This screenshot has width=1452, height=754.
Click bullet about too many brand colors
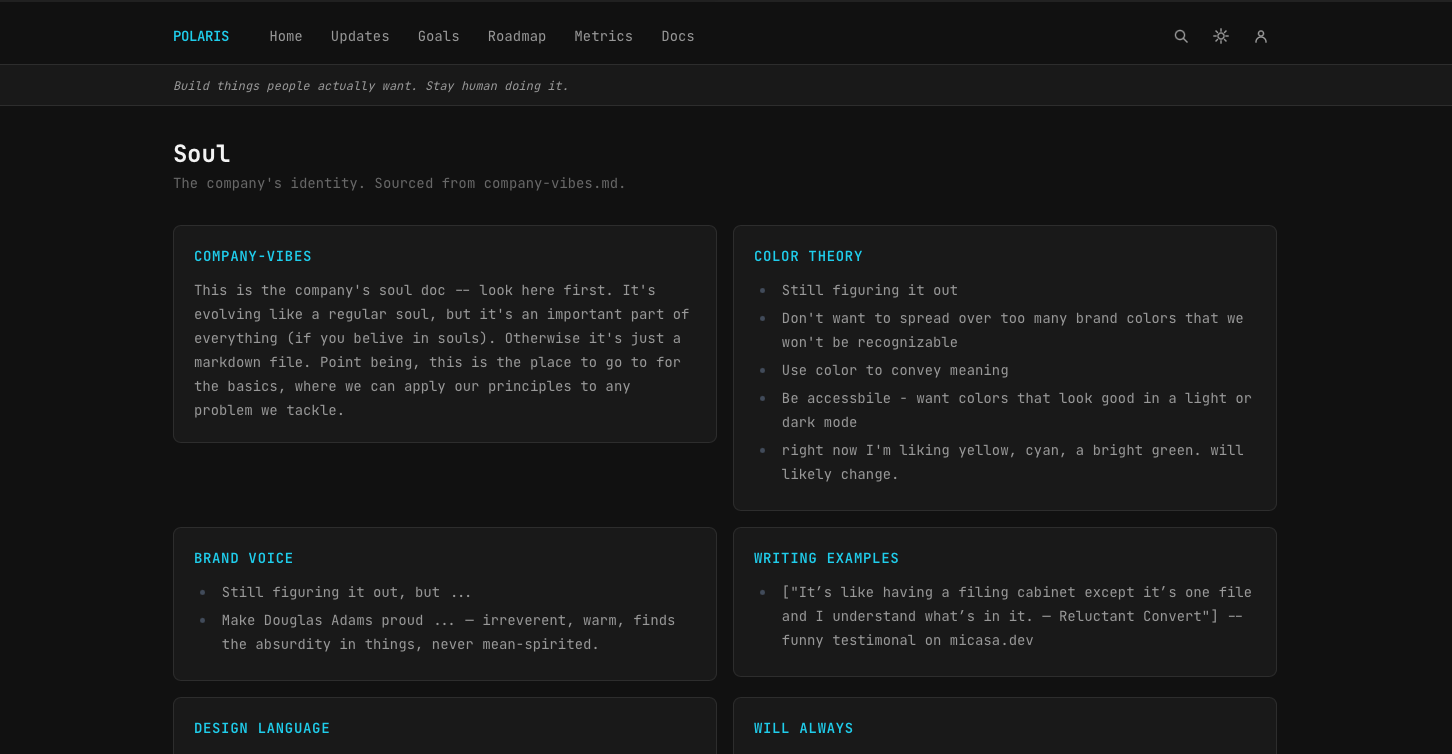[1013, 330]
